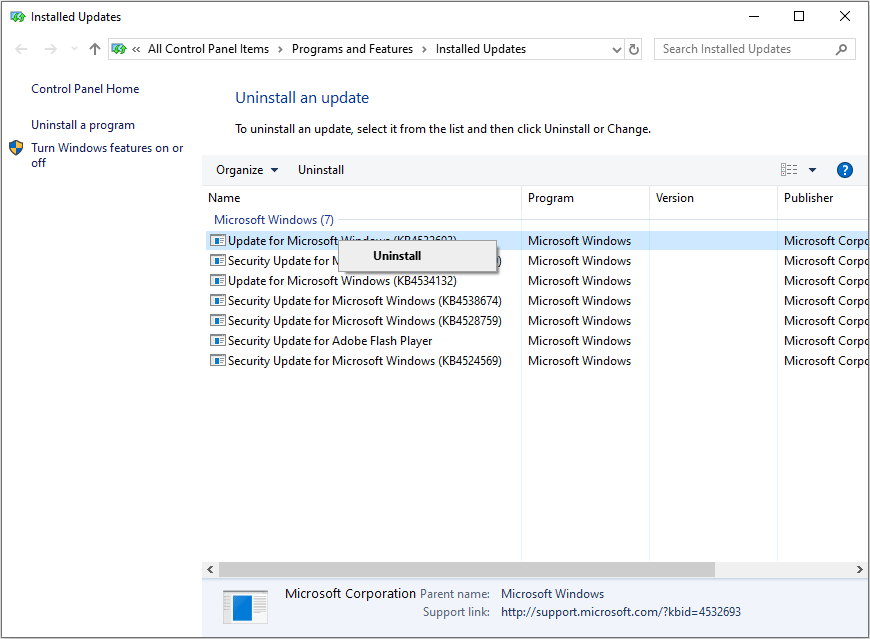Refresh the Installed Updates list

[x=634, y=49]
